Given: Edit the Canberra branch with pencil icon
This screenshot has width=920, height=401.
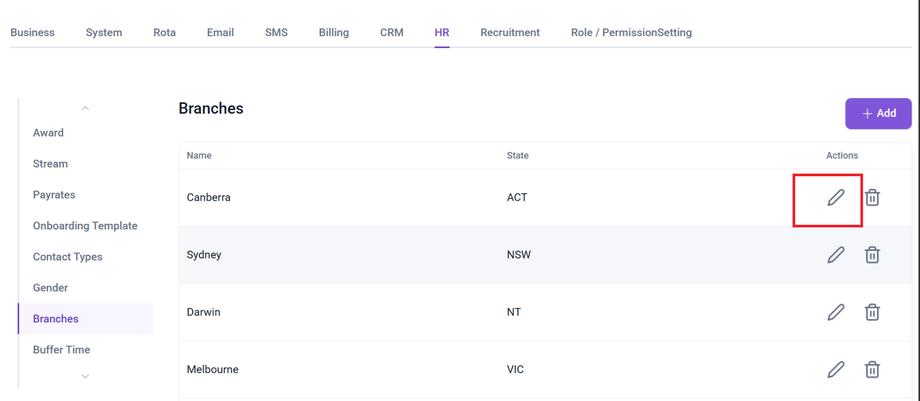Looking at the screenshot, I should (x=836, y=198).
